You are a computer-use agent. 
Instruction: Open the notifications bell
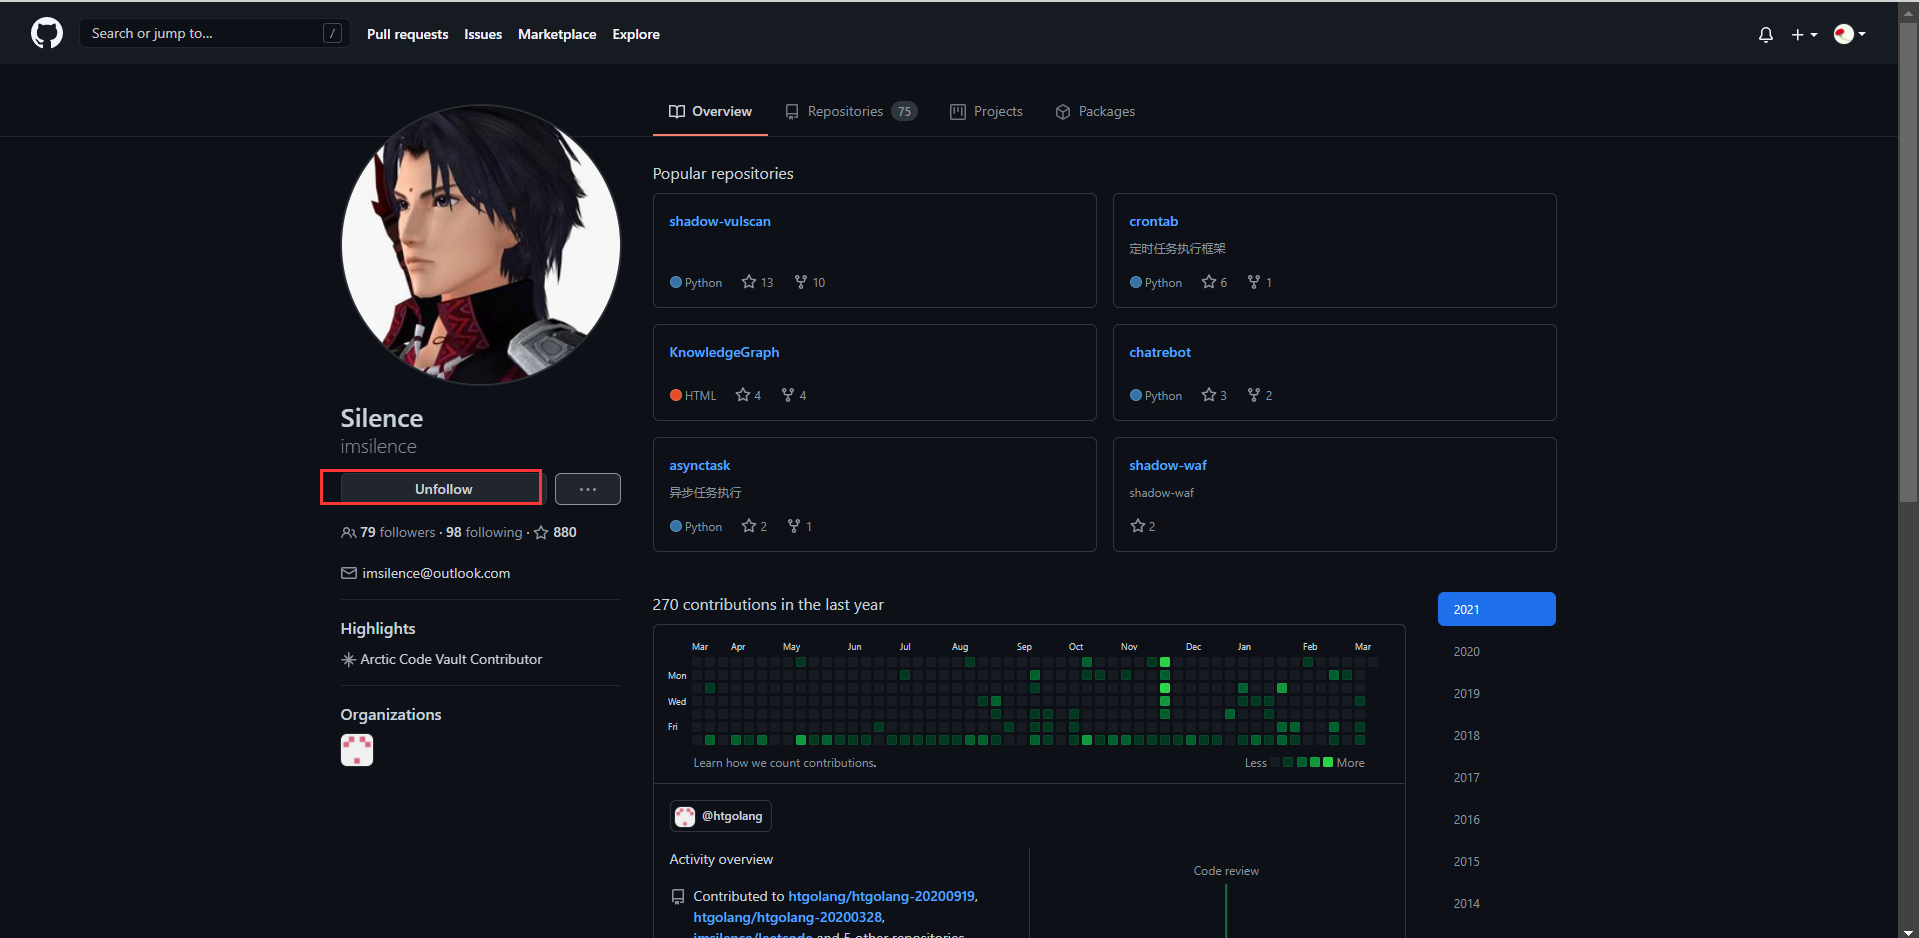click(1766, 34)
